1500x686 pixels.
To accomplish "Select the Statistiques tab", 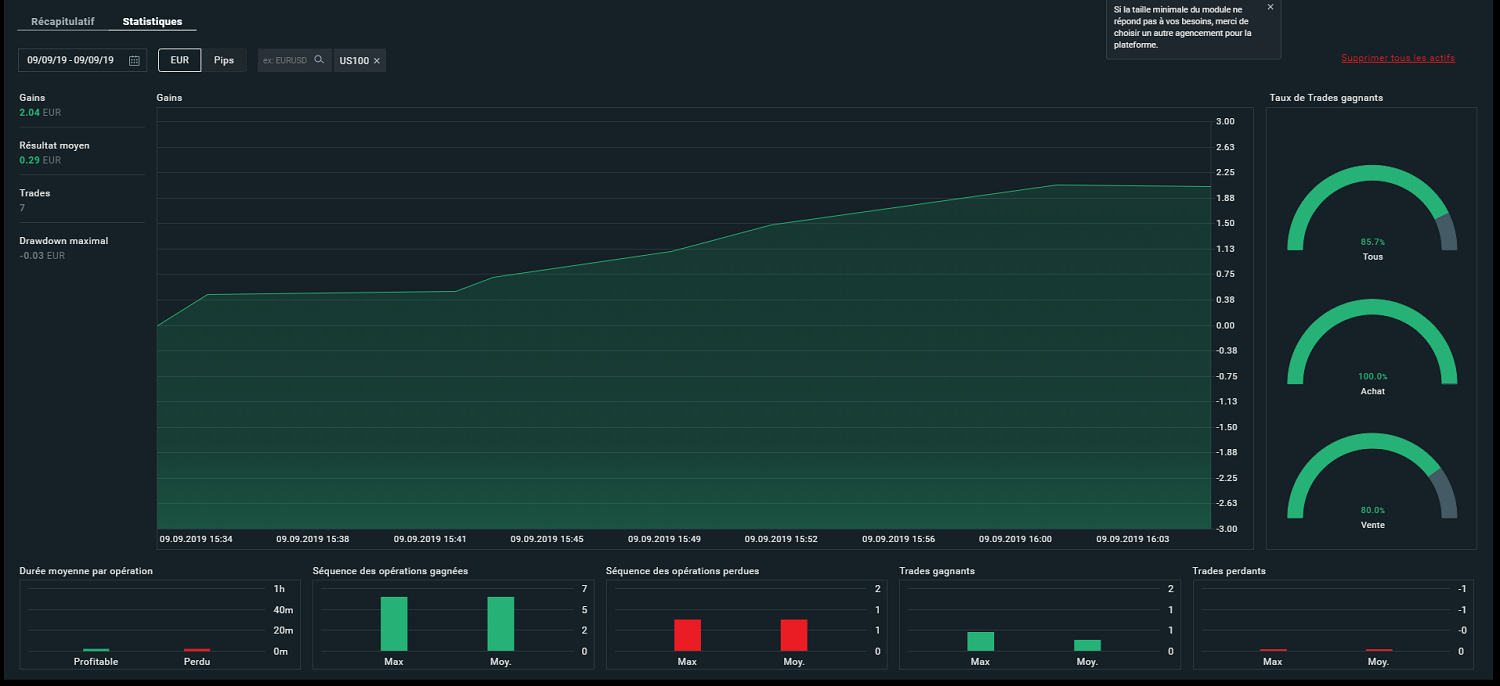I will (x=152, y=21).
